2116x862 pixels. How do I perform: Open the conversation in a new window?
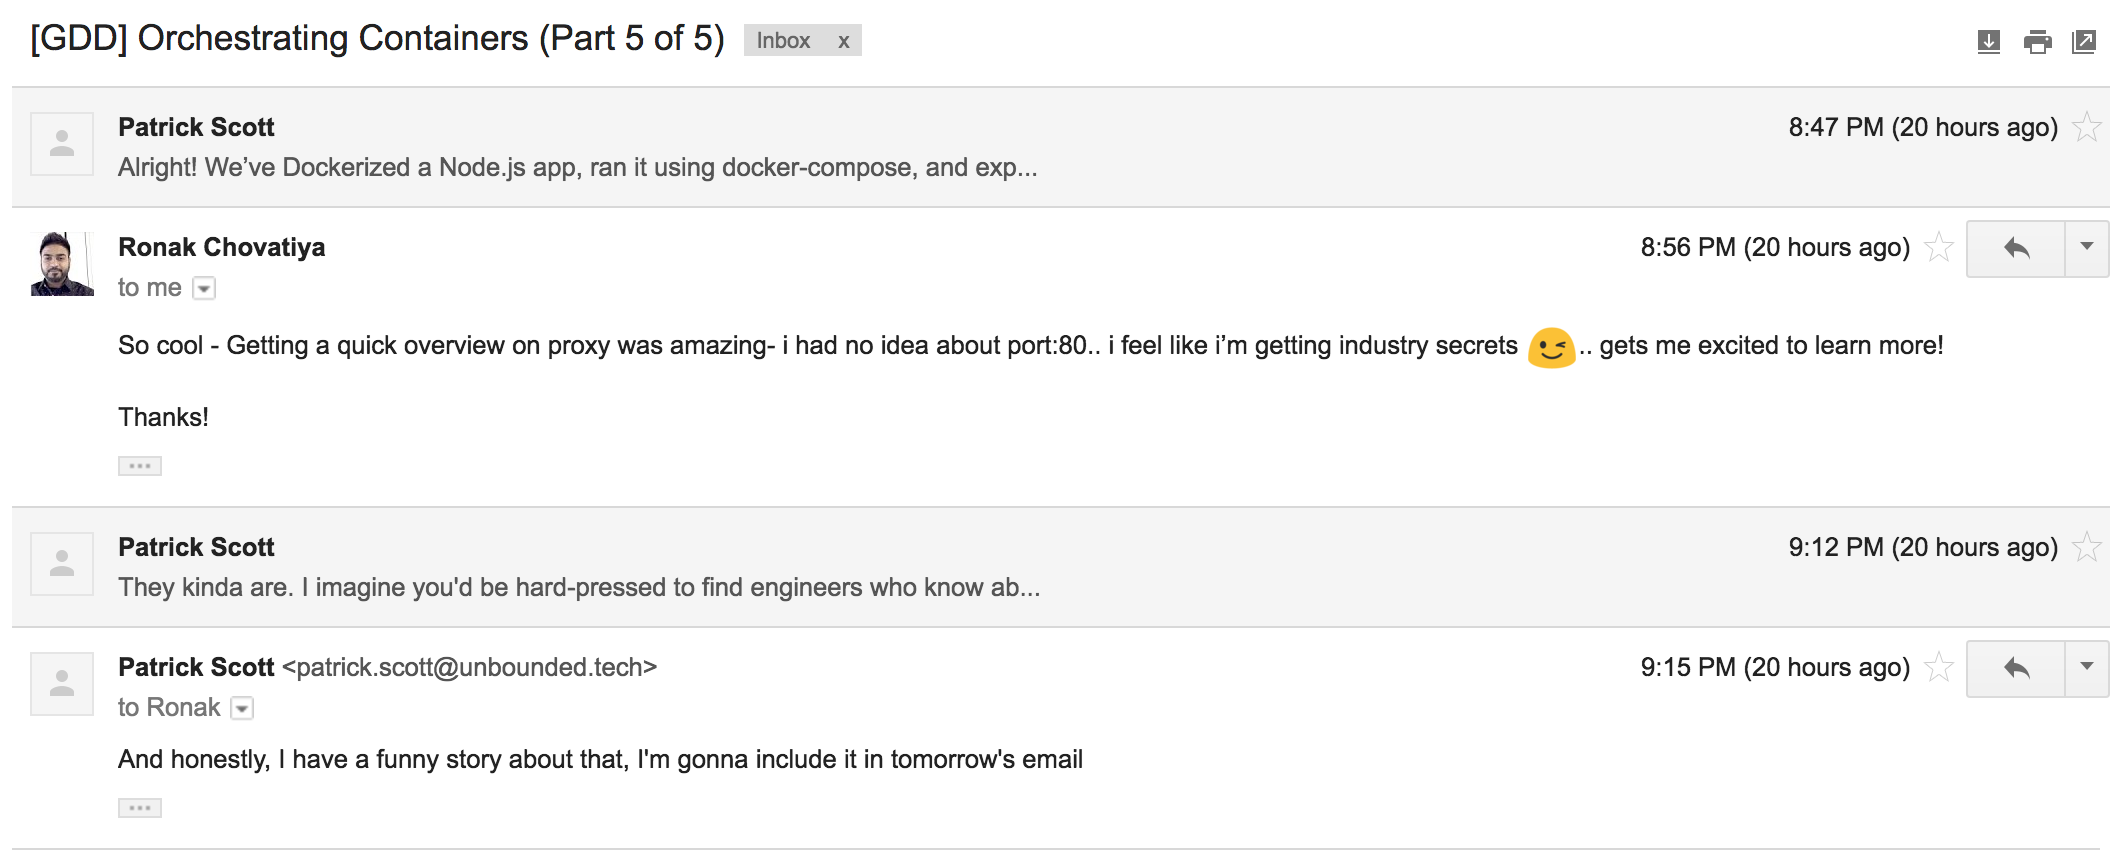pyautogui.click(x=2084, y=42)
